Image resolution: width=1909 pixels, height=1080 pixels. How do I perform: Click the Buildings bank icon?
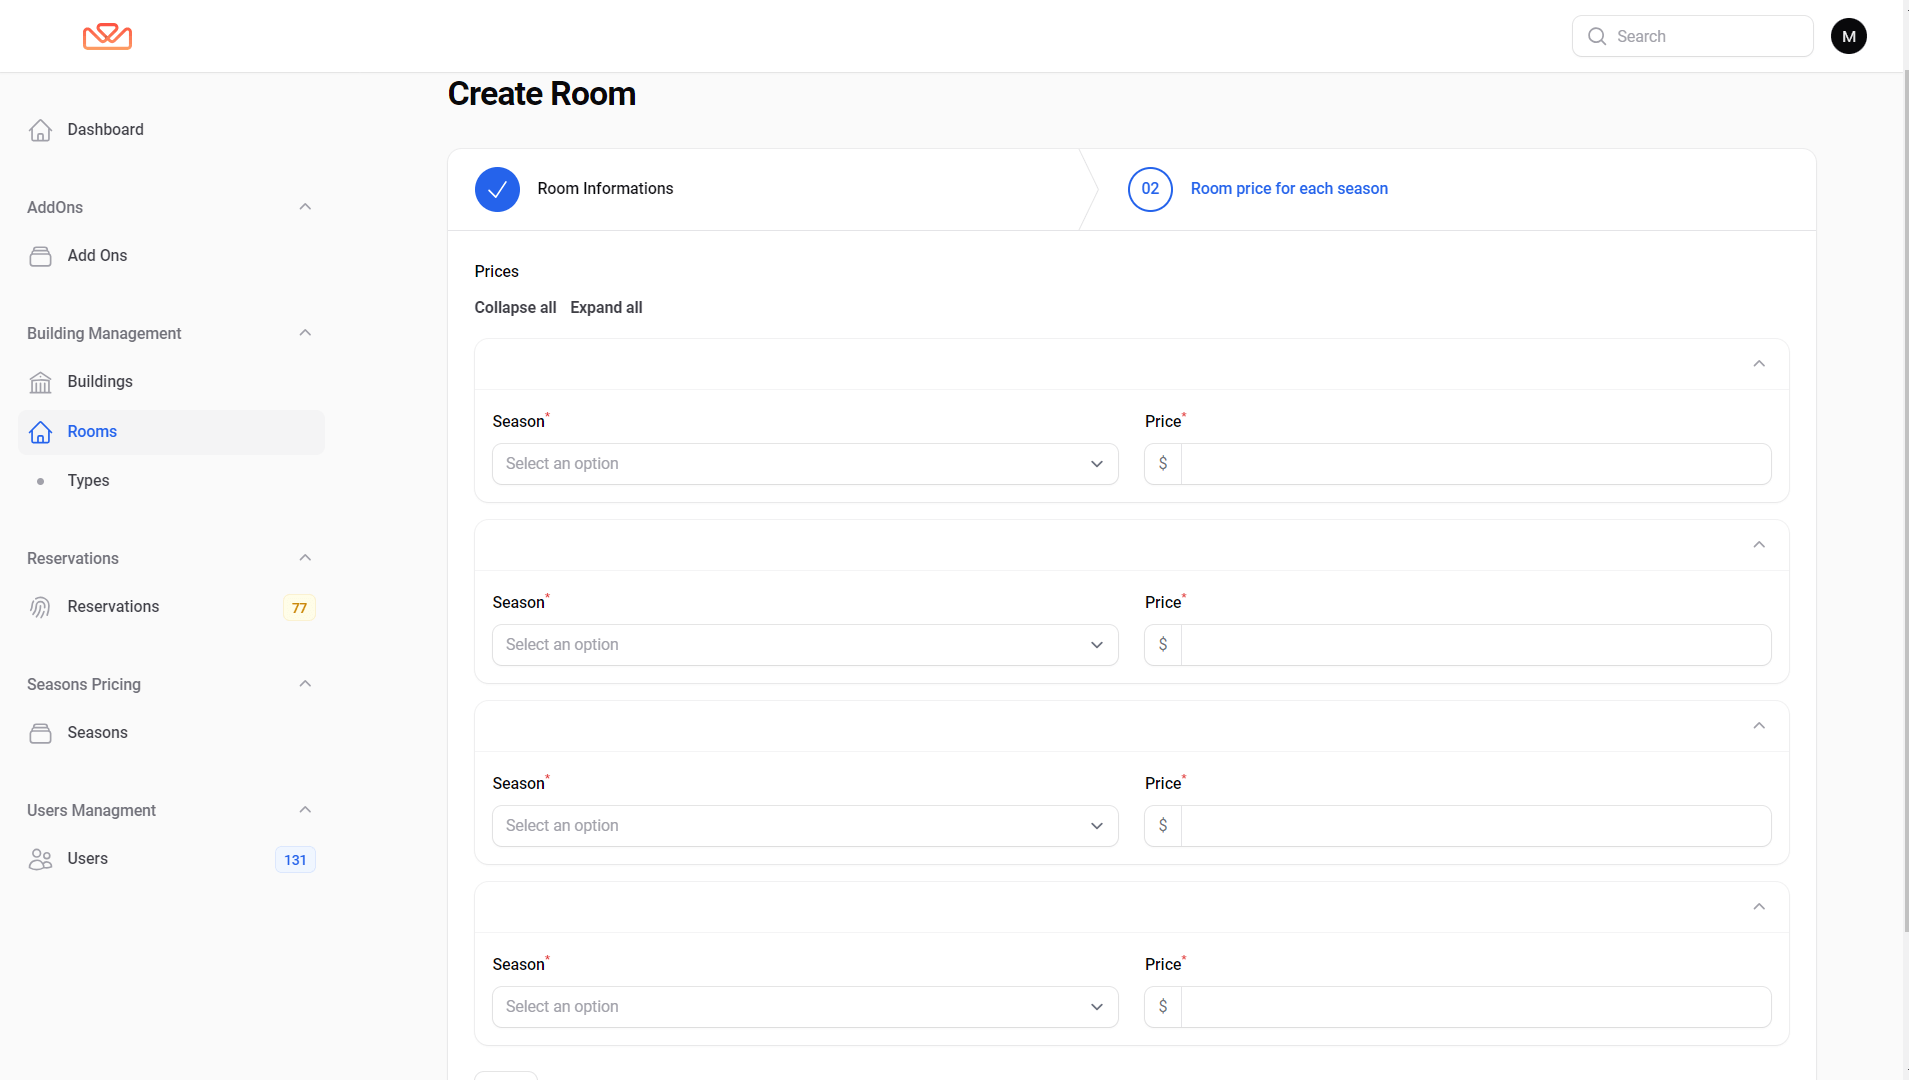[40, 382]
